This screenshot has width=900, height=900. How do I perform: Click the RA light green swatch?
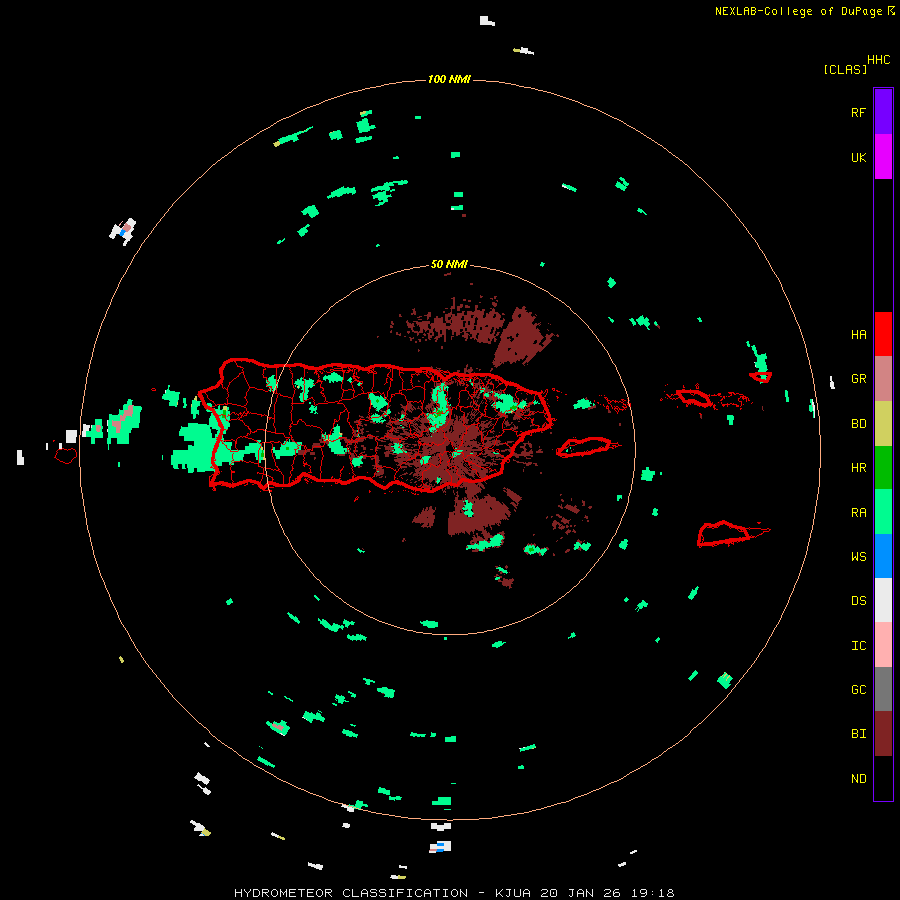(x=883, y=512)
